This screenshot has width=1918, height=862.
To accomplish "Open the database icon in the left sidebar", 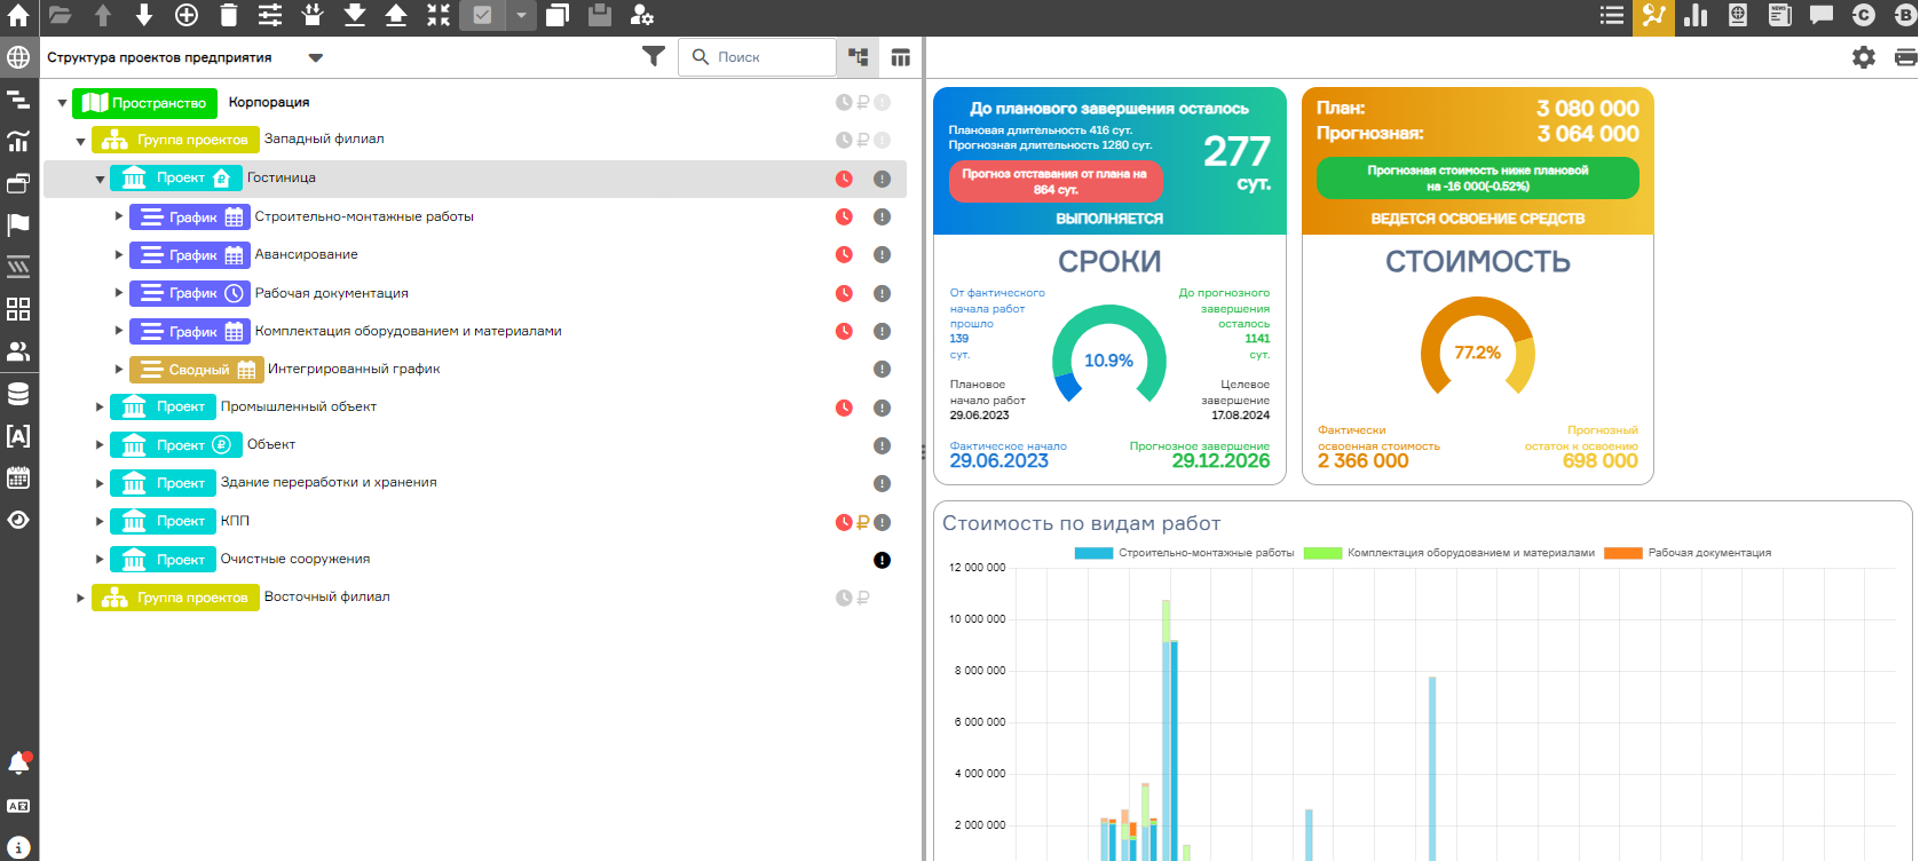I will tap(18, 394).
